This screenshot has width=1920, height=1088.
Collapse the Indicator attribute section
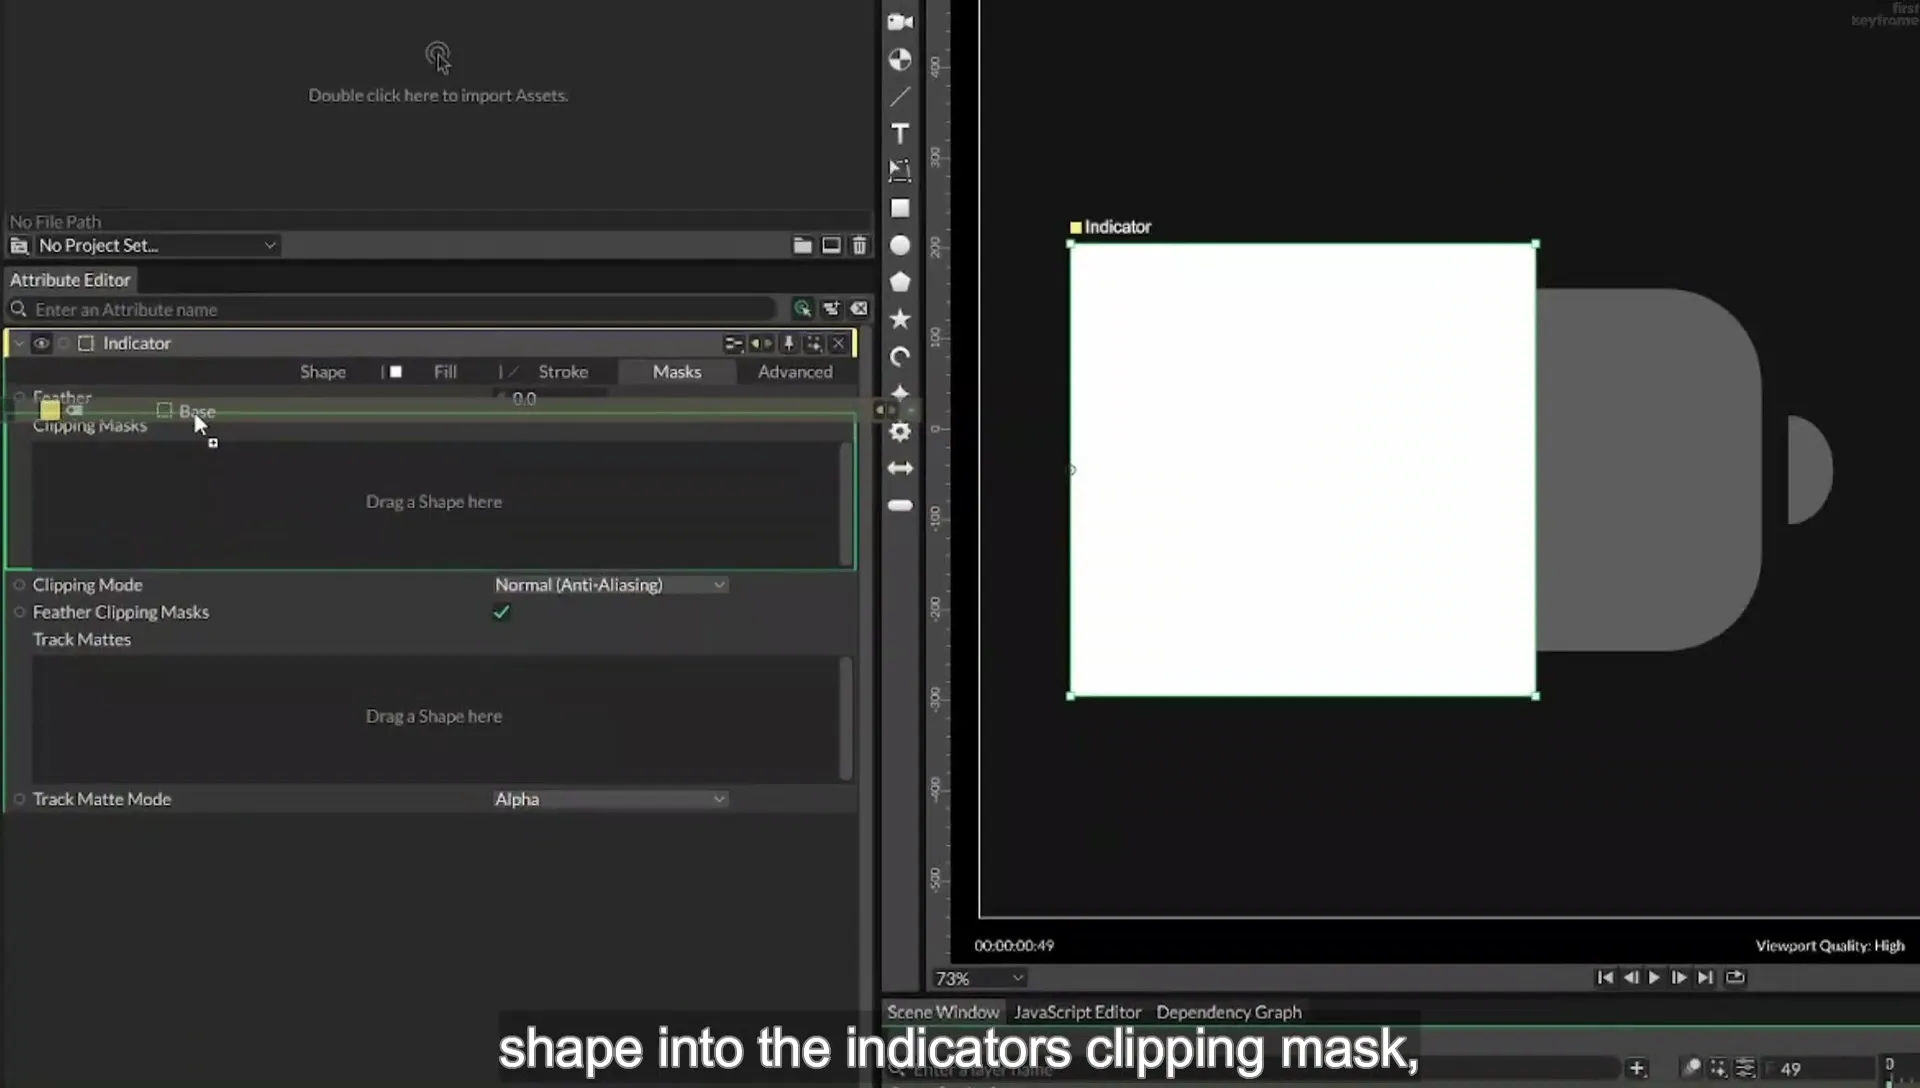pyautogui.click(x=18, y=344)
